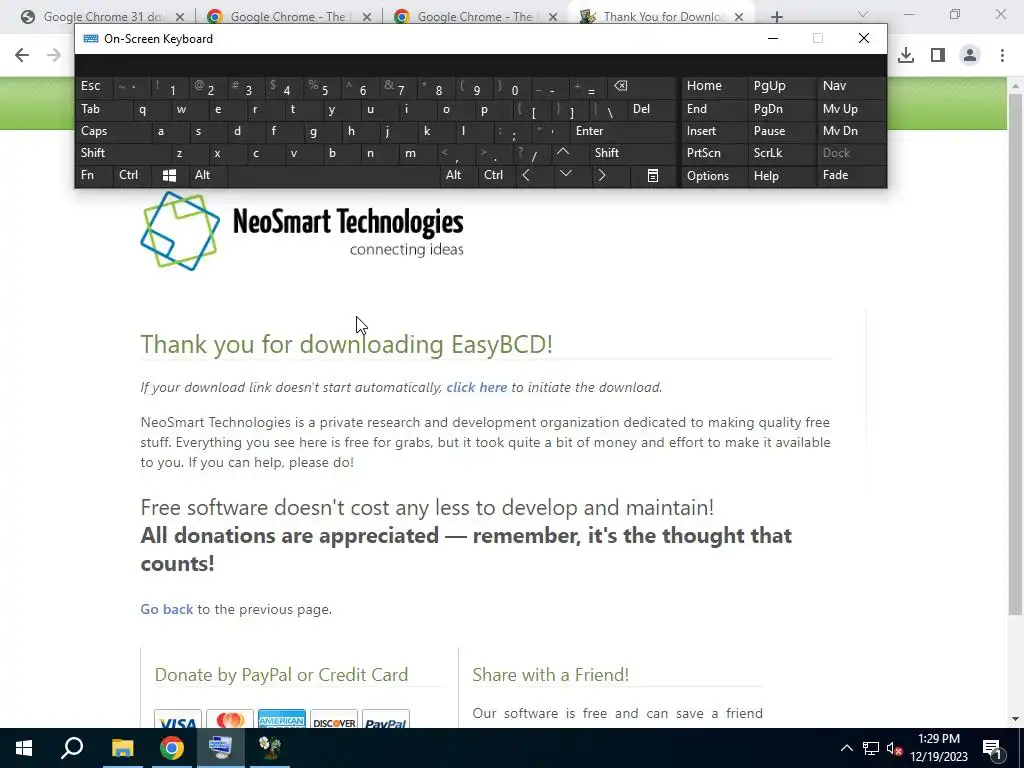This screenshot has height=768, width=1024.
Task: Toggle the right Alt key
Action: click(458, 175)
